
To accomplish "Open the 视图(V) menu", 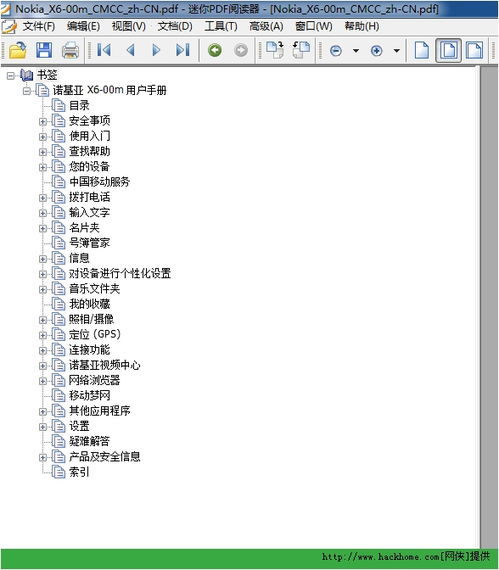I will coord(129,26).
